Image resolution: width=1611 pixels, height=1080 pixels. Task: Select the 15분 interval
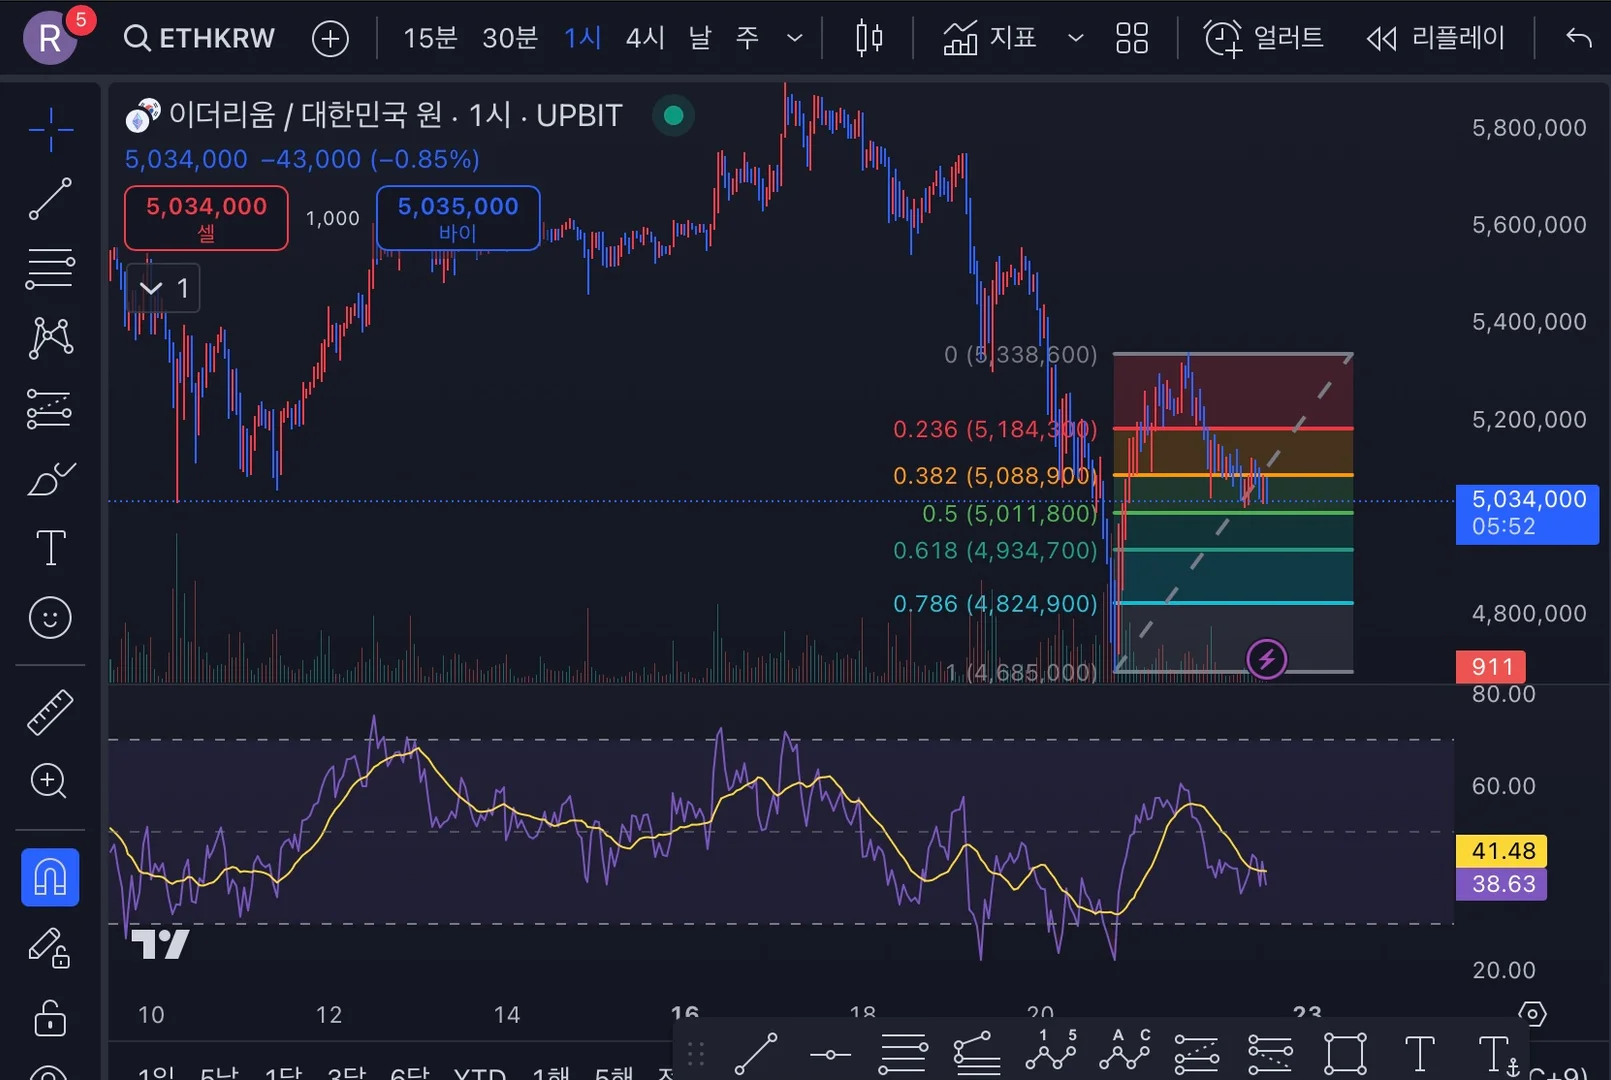click(430, 38)
